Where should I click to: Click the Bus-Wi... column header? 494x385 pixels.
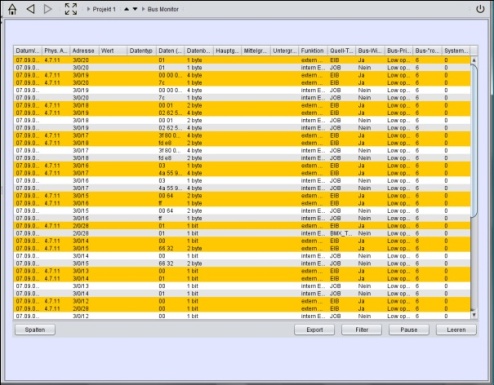click(370, 51)
